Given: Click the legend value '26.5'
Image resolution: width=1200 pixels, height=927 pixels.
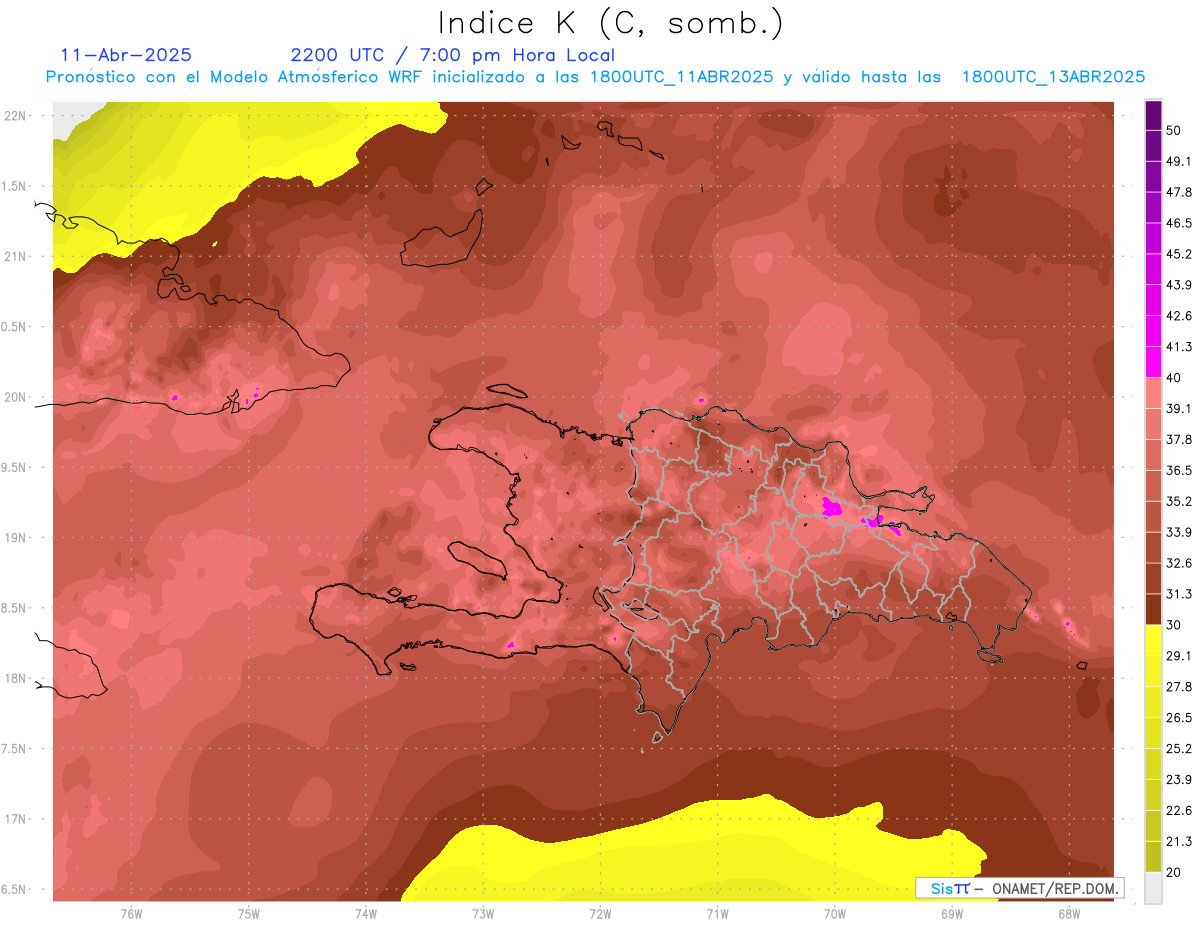Looking at the screenshot, I should (x=1179, y=718).
